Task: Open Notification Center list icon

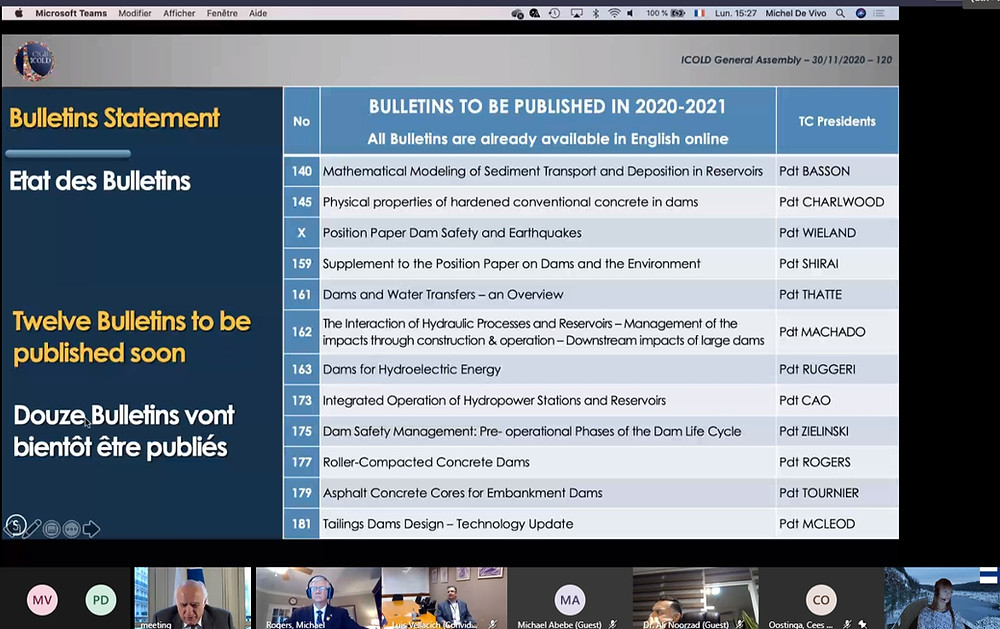Action: [879, 13]
